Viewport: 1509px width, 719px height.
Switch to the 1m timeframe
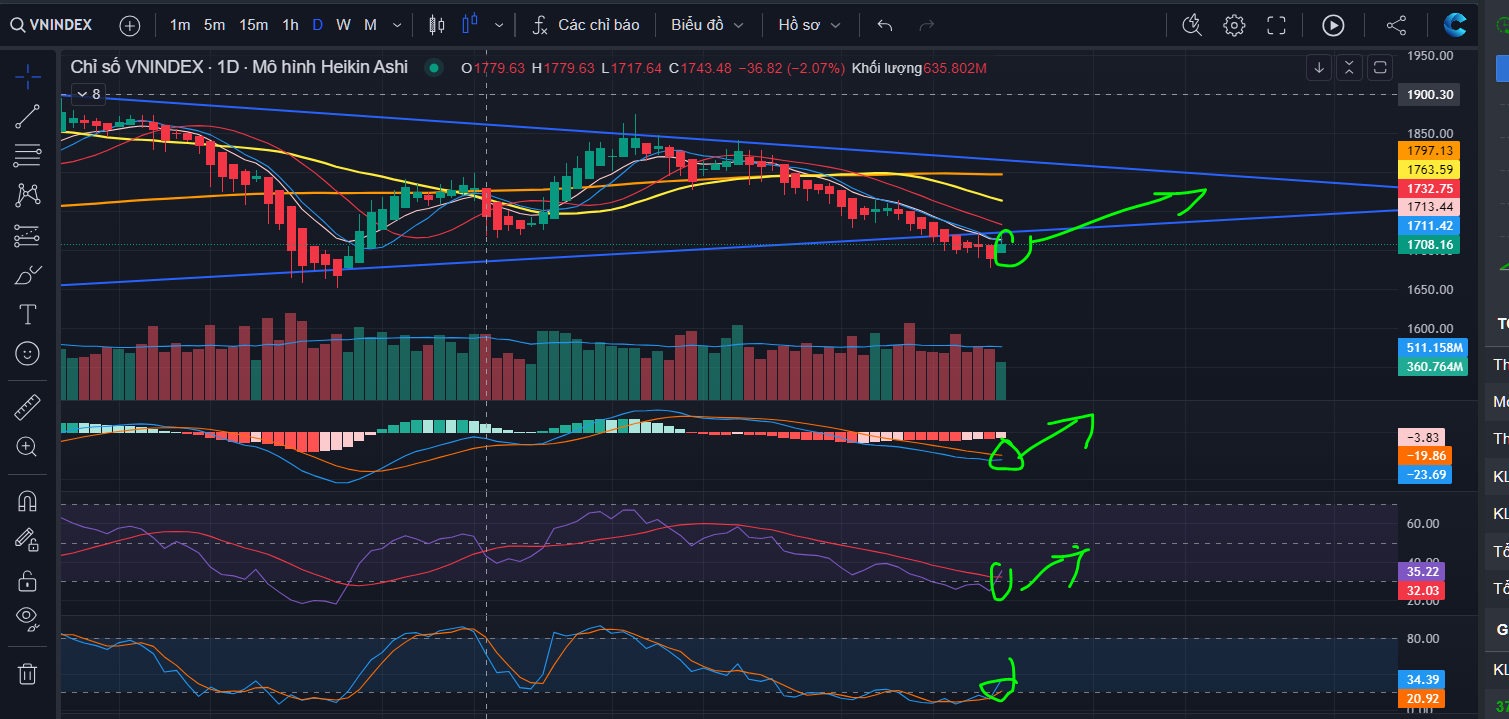click(x=180, y=25)
